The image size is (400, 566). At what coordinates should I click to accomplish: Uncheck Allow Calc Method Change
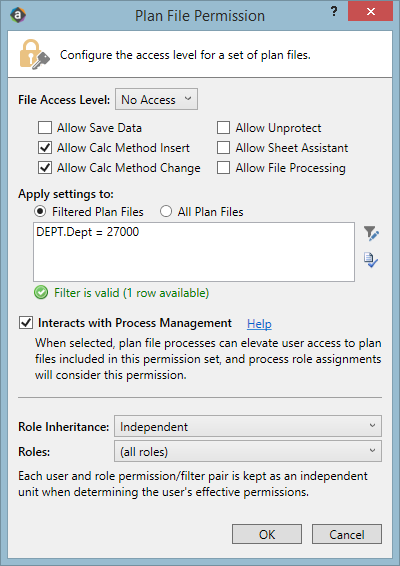pyautogui.click(x=45, y=168)
